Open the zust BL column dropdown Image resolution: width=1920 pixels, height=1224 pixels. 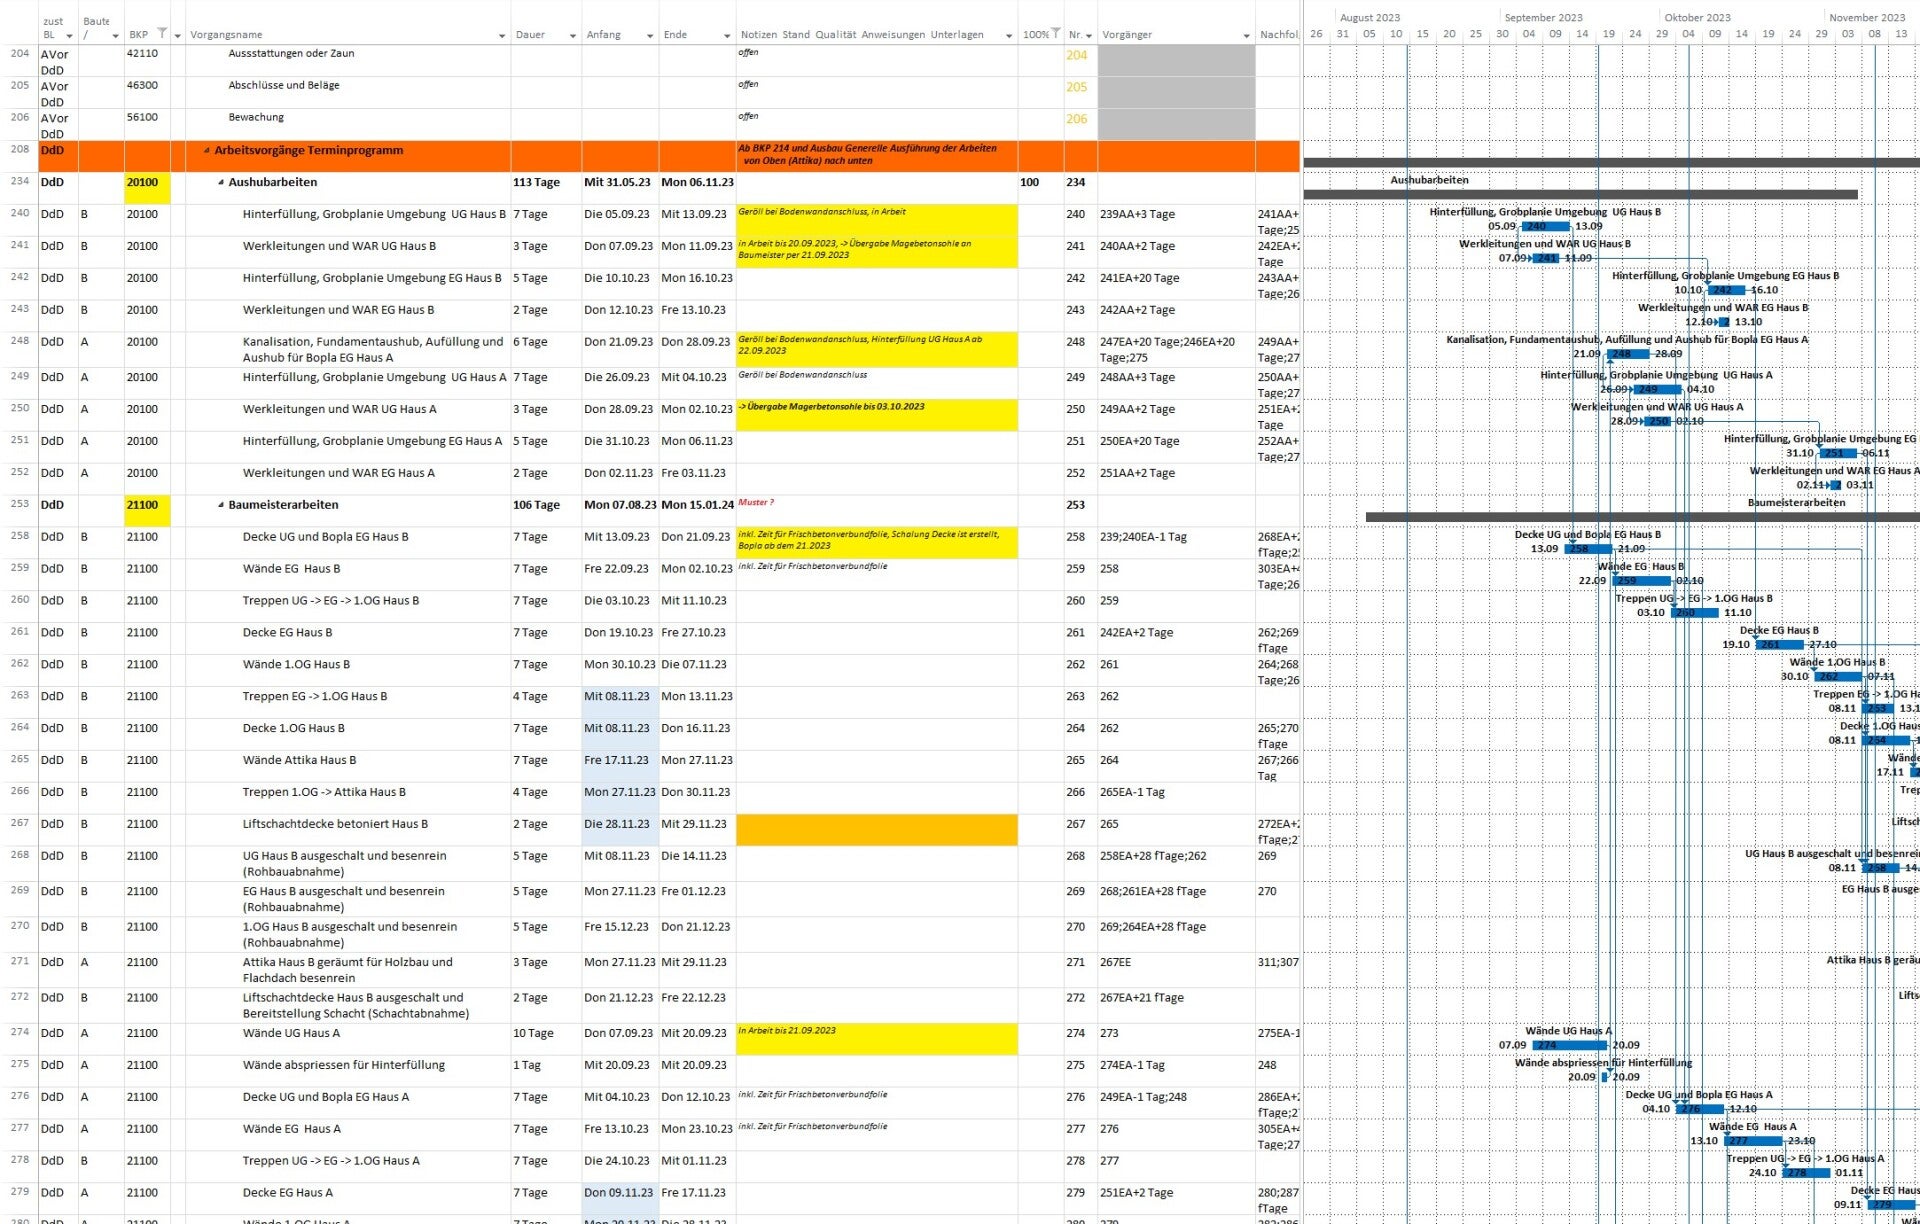pyautogui.click(x=69, y=36)
